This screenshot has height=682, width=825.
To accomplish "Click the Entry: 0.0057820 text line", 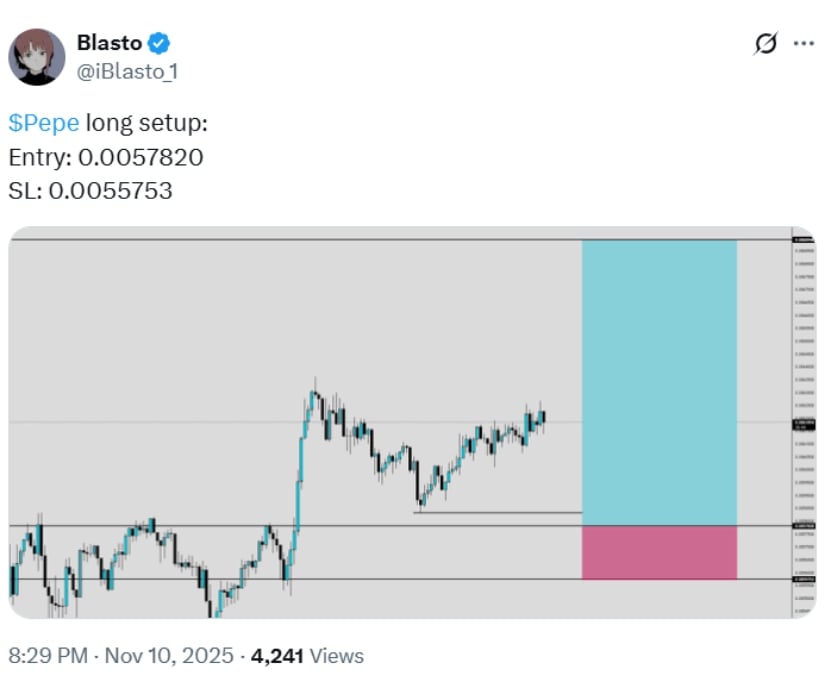I will [105, 157].
